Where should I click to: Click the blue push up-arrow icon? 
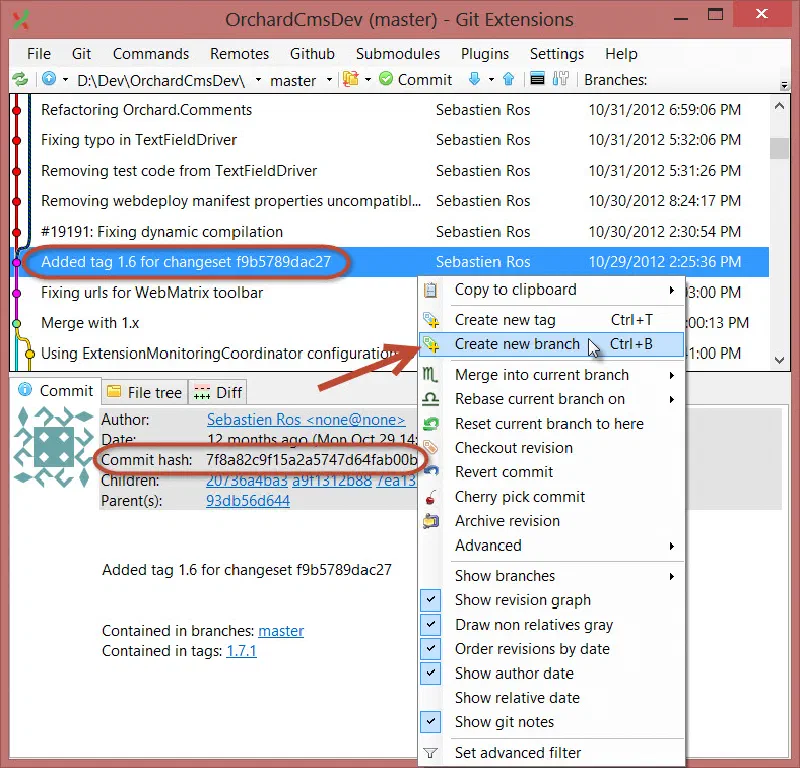coord(508,79)
